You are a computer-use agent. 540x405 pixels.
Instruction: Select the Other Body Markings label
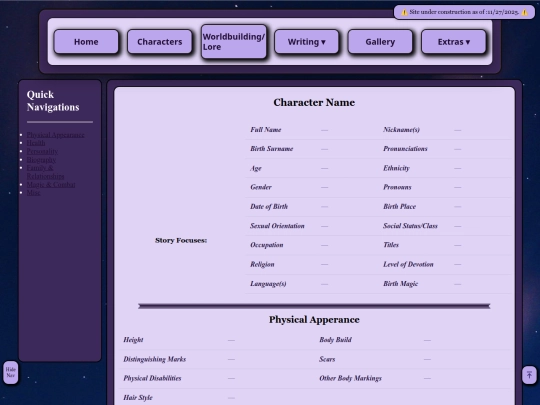coord(350,378)
